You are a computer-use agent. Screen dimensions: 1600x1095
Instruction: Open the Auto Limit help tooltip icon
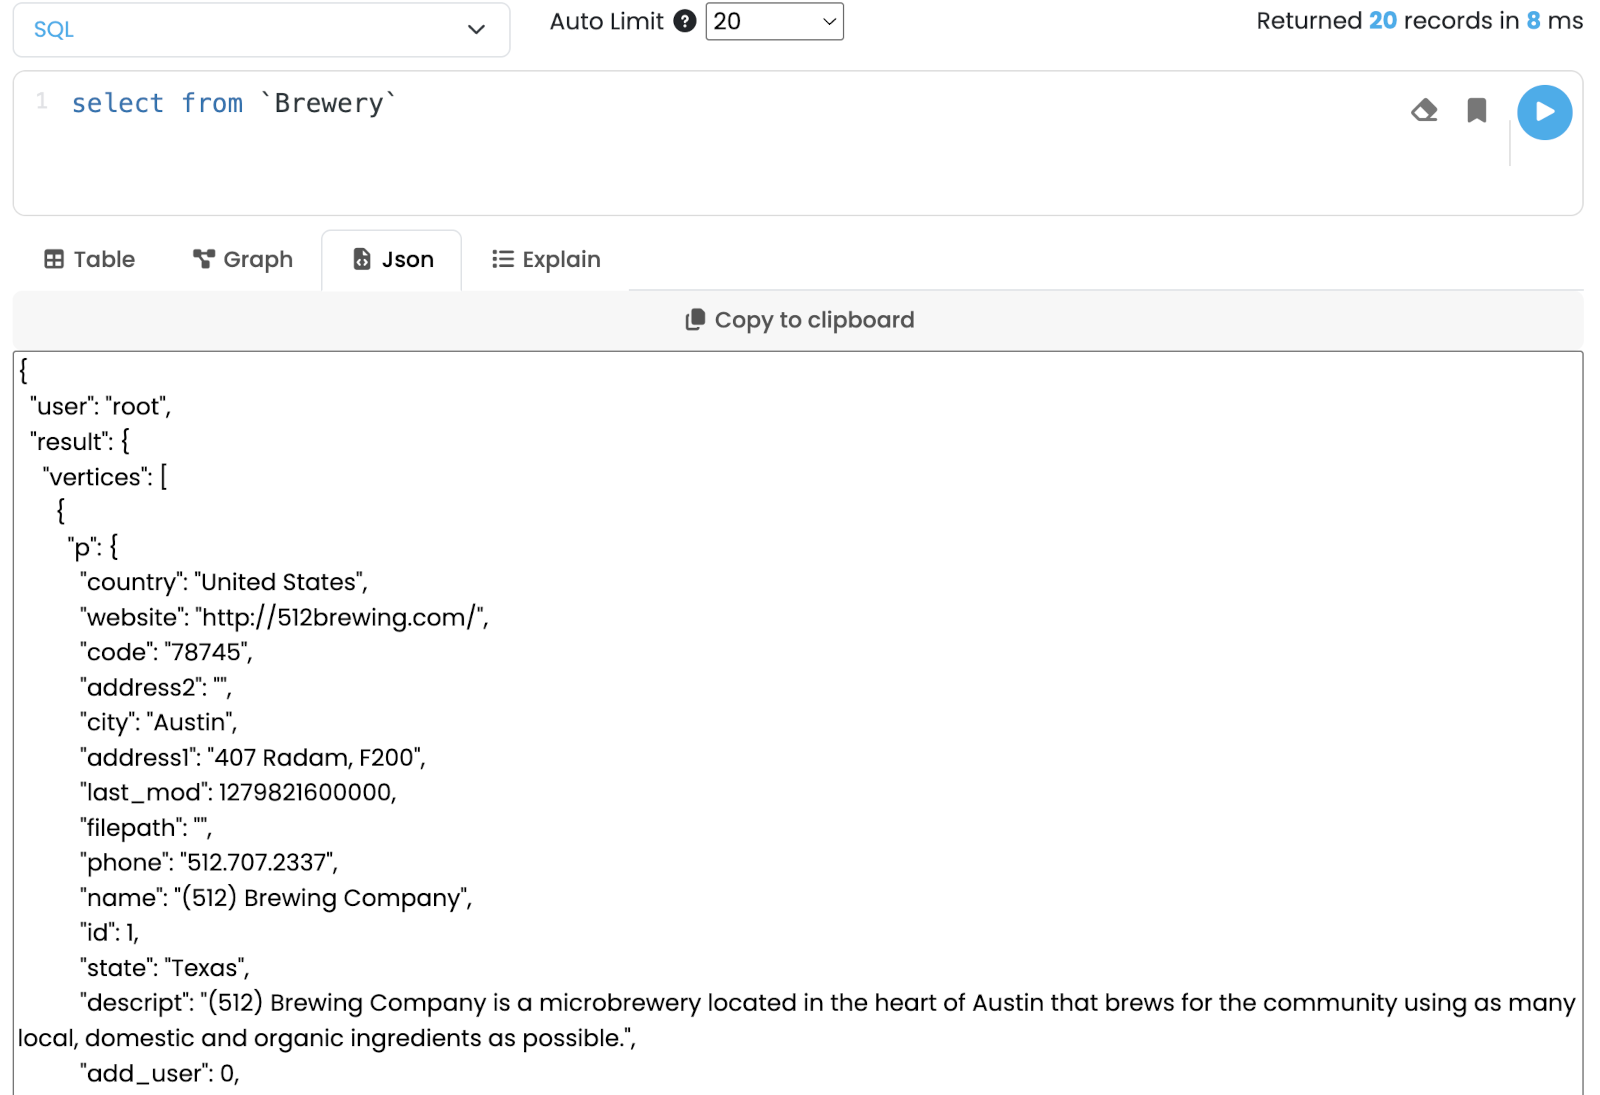(684, 21)
